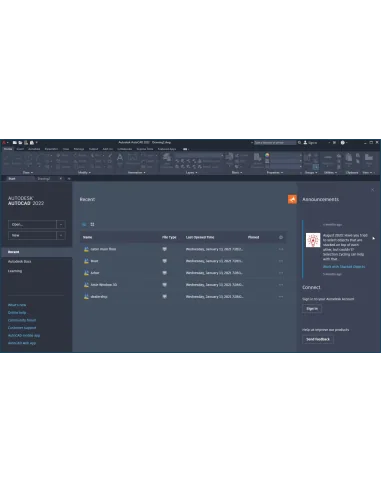Go to next announcement arrow
The height and width of the screenshot is (492, 381).
pyautogui.click(x=373, y=238)
